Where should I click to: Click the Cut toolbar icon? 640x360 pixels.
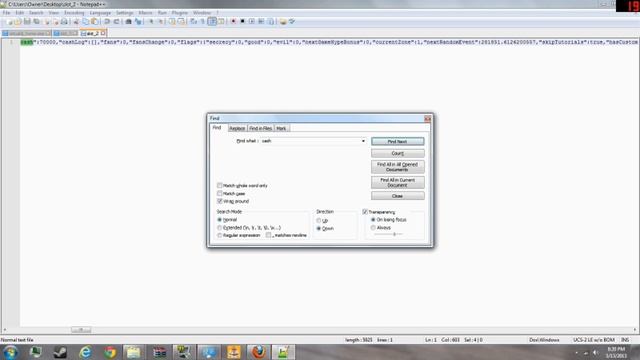pos(76,22)
